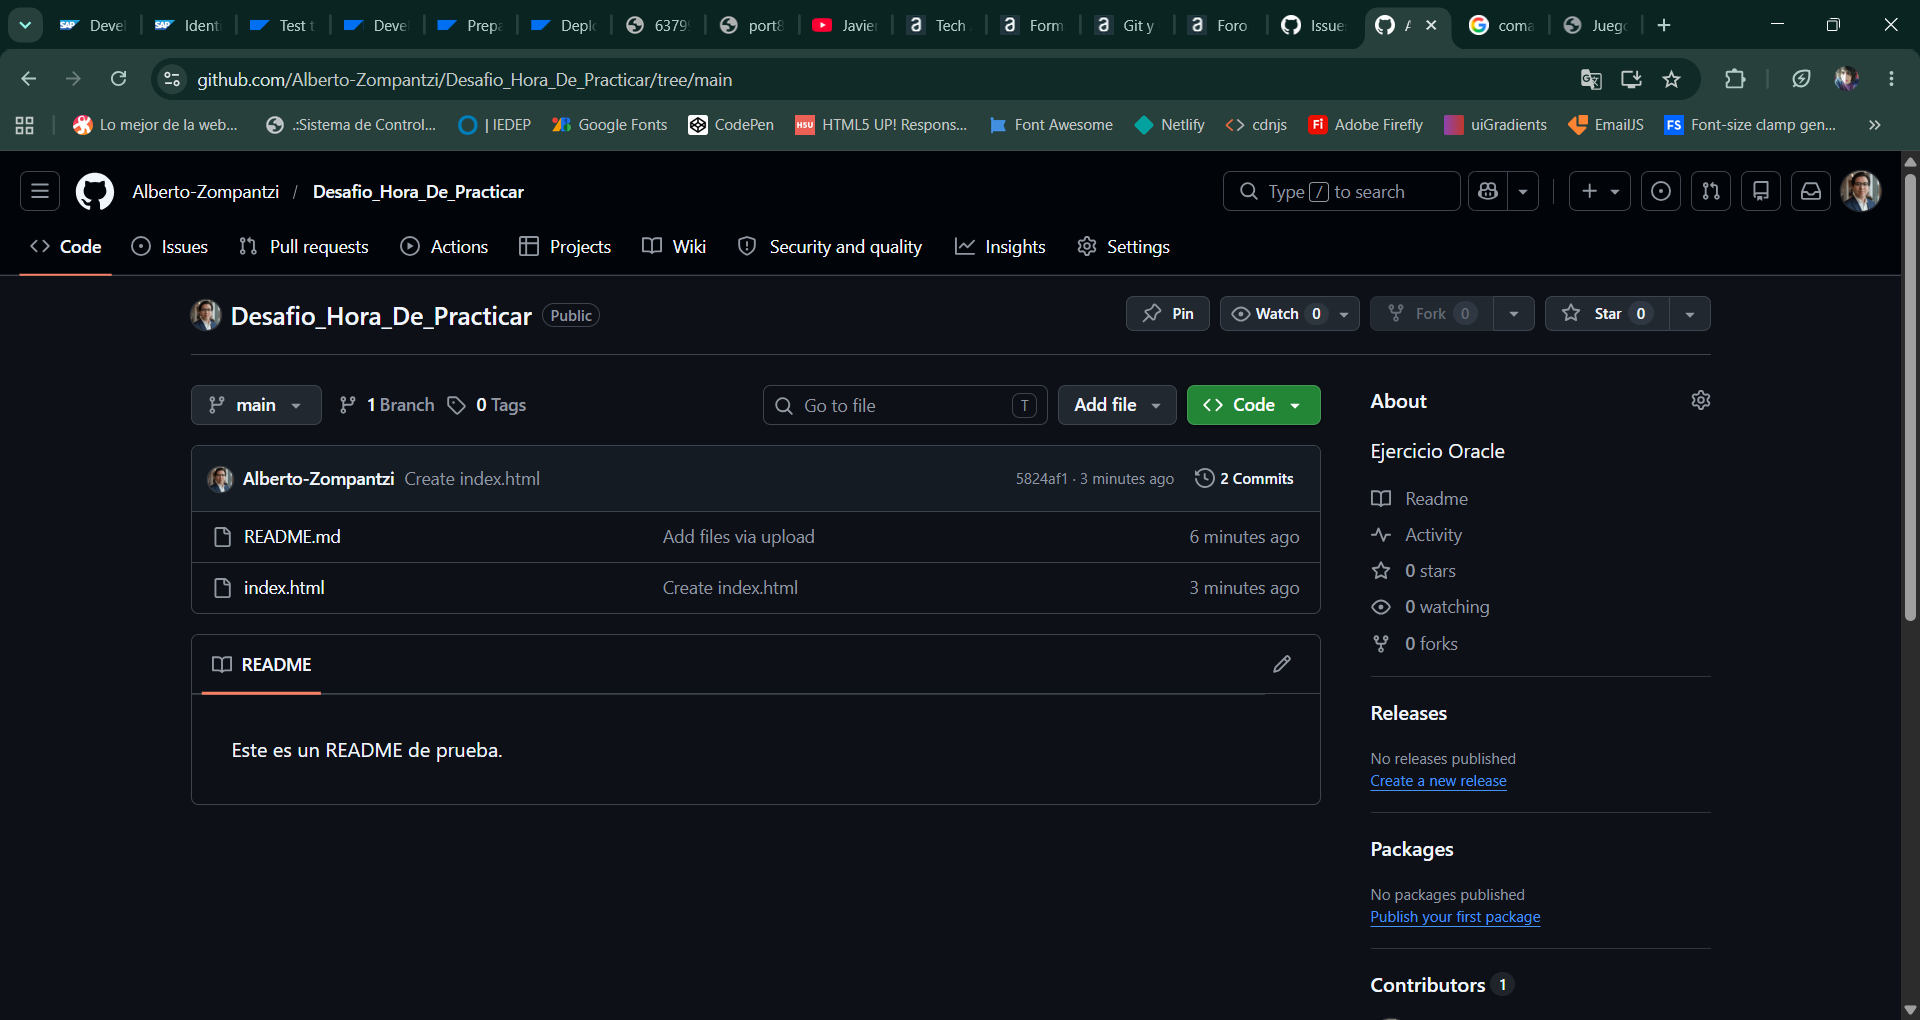
Task: Open Security and quality tab
Action: coord(830,246)
